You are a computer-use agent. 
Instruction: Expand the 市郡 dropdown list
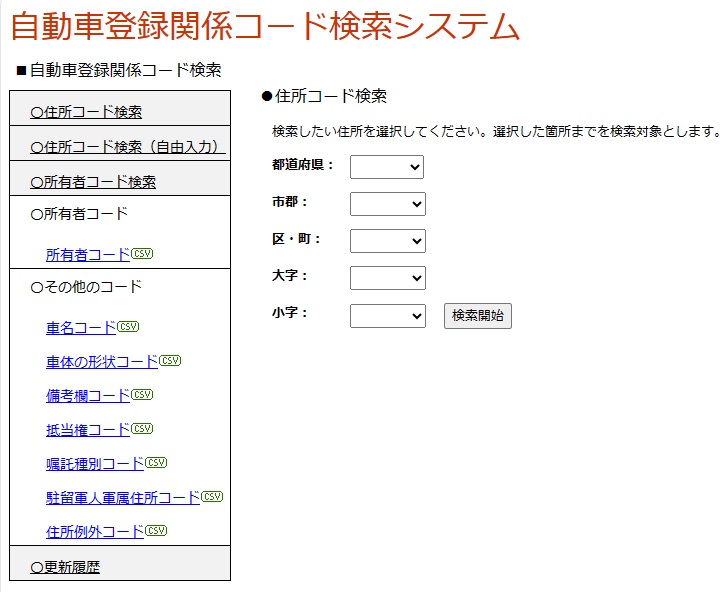pyautogui.click(x=387, y=204)
